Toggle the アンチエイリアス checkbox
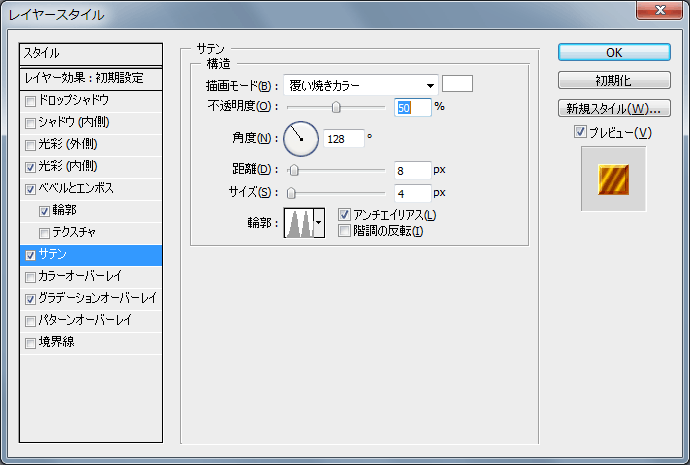Image resolution: width=690 pixels, height=465 pixels. click(344, 215)
